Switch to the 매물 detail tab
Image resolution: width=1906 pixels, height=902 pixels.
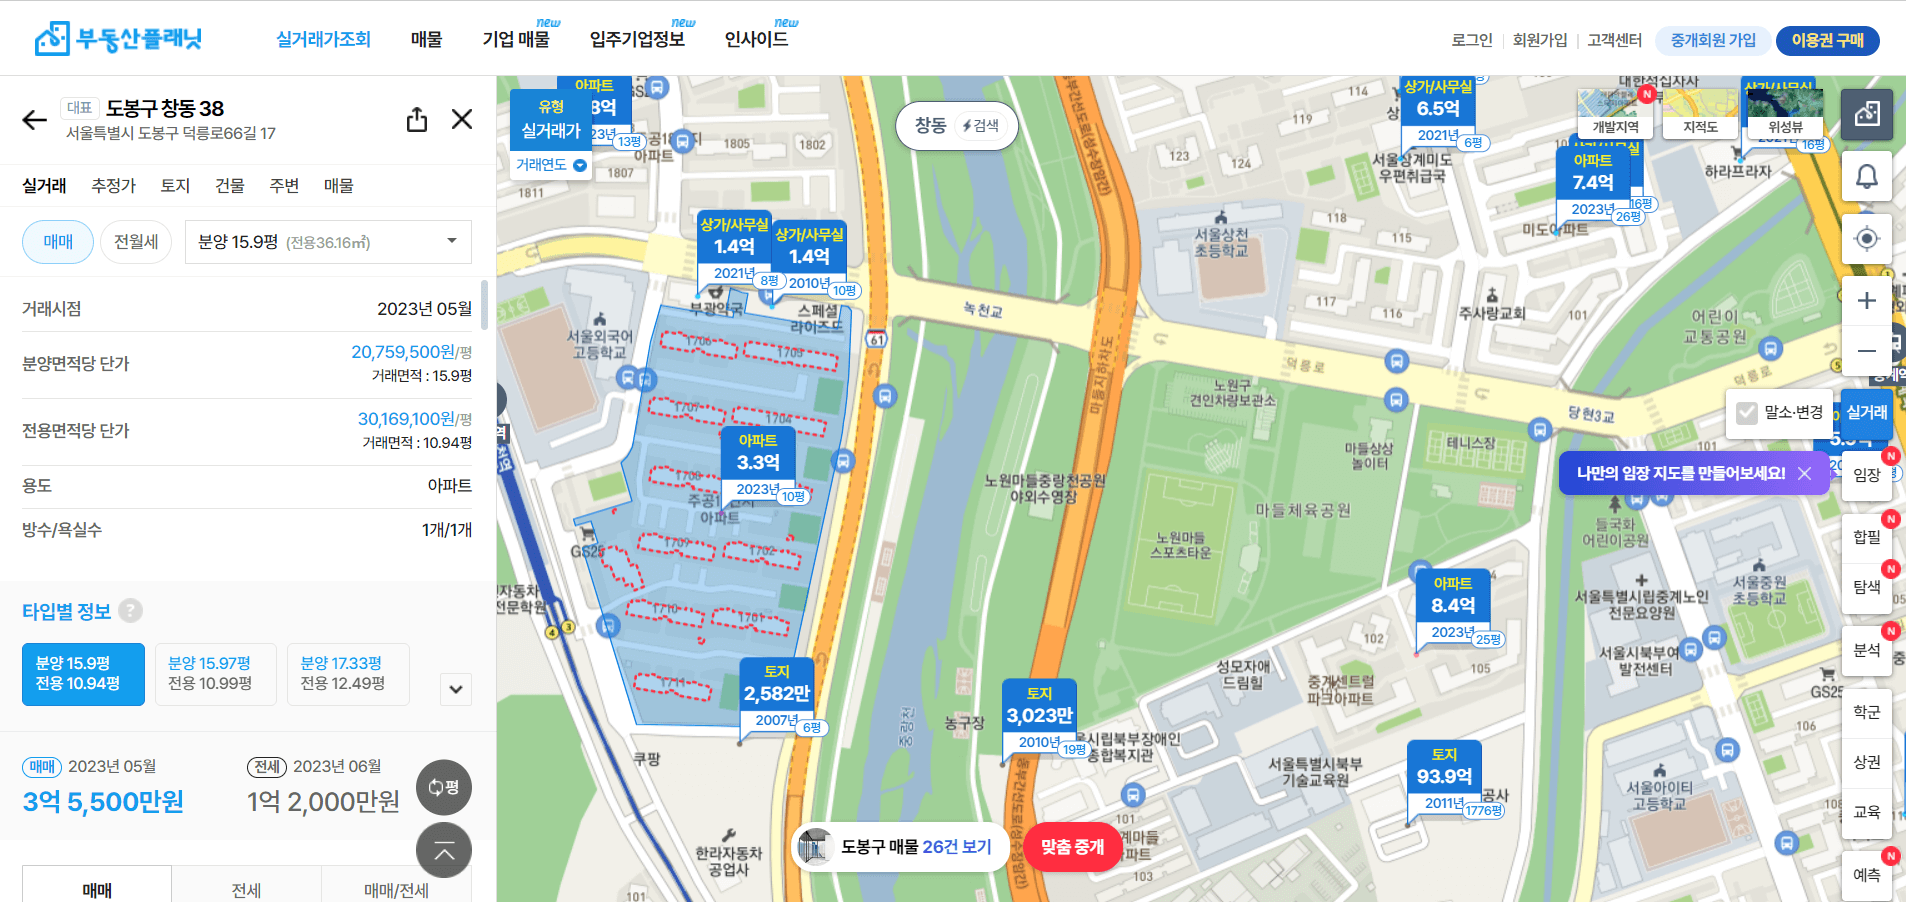pos(338,186)
